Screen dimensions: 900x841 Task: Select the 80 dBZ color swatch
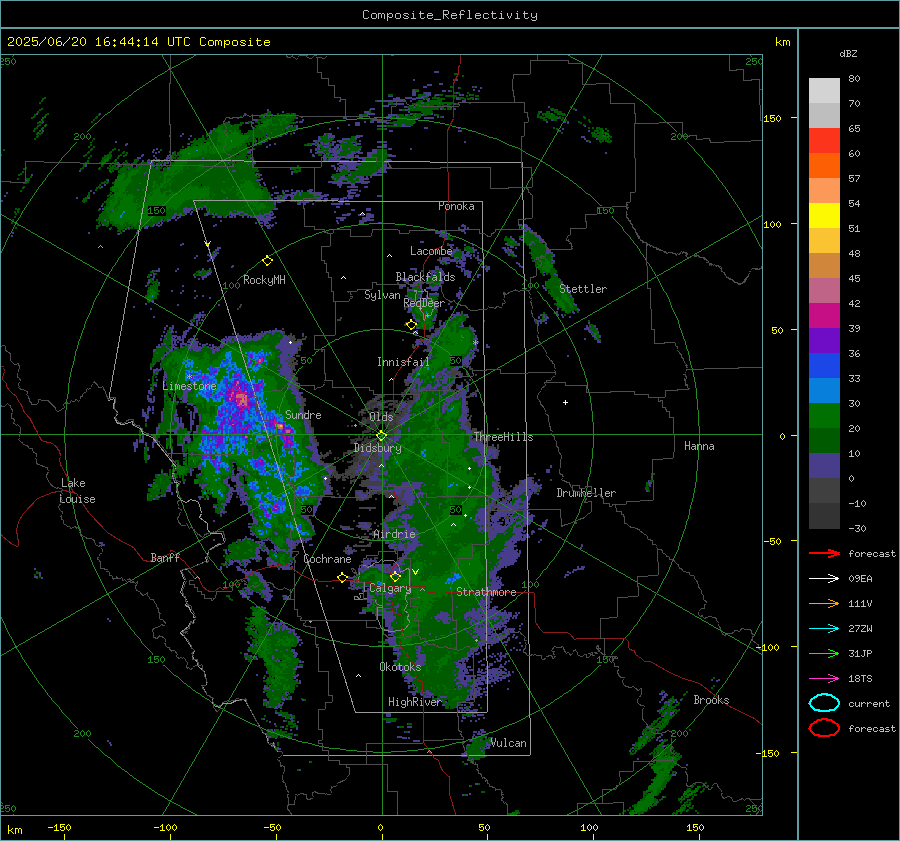tap(824, 90)
